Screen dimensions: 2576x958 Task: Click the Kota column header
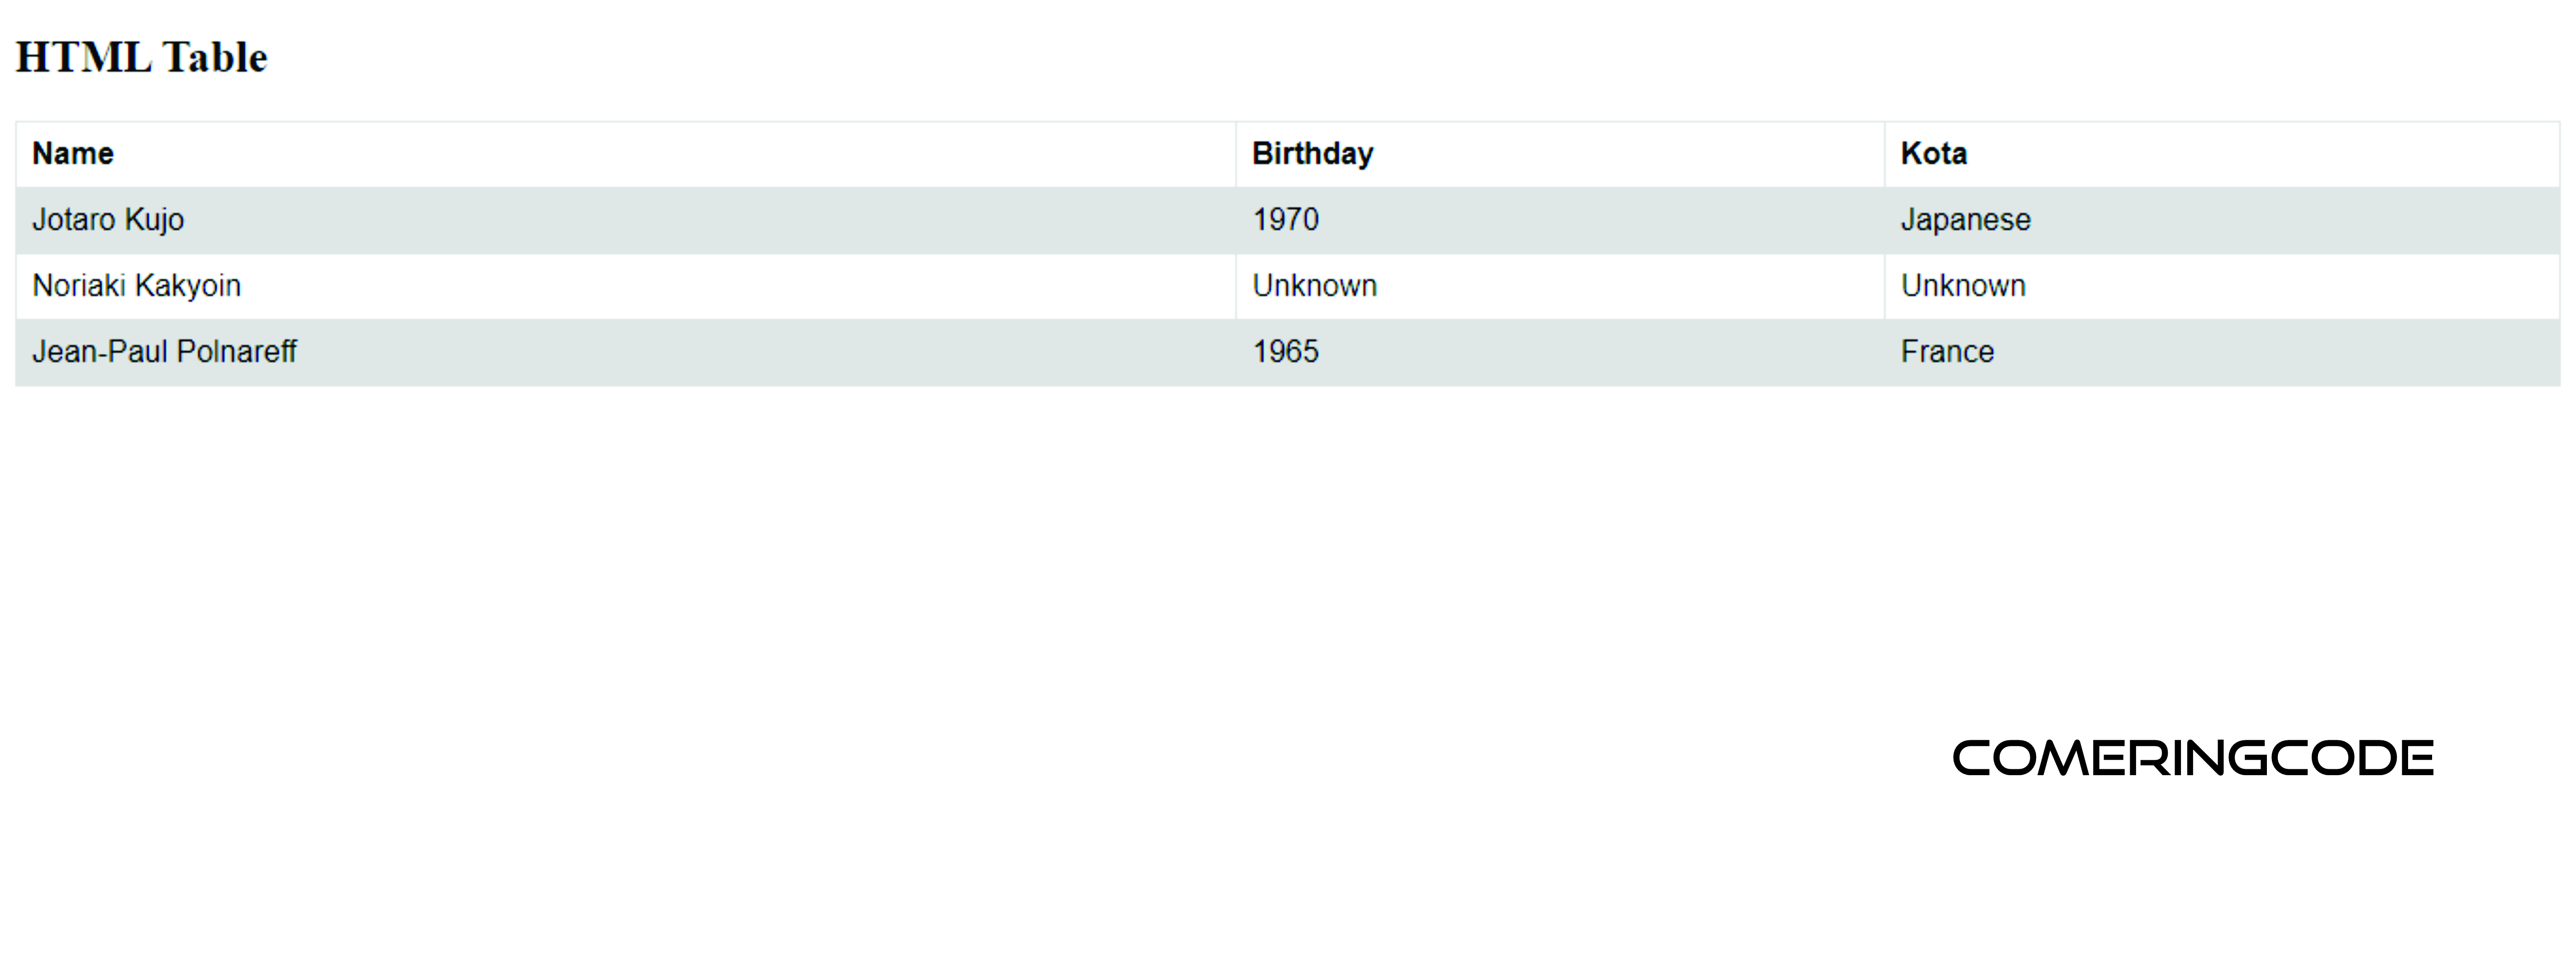point(1933,154)
